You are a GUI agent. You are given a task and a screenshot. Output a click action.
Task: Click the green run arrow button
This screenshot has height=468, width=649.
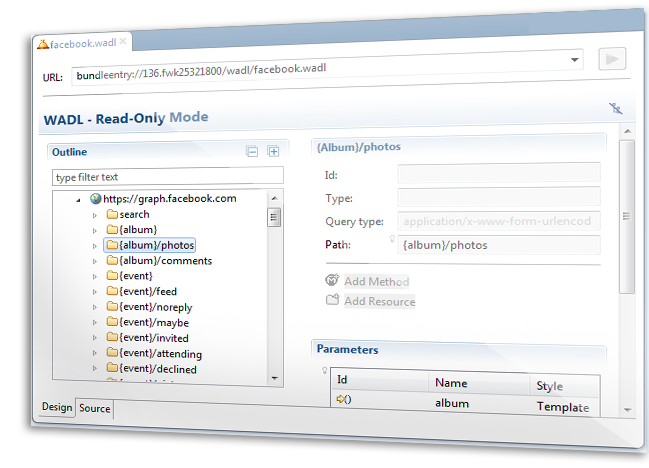(x=611, y=59)
